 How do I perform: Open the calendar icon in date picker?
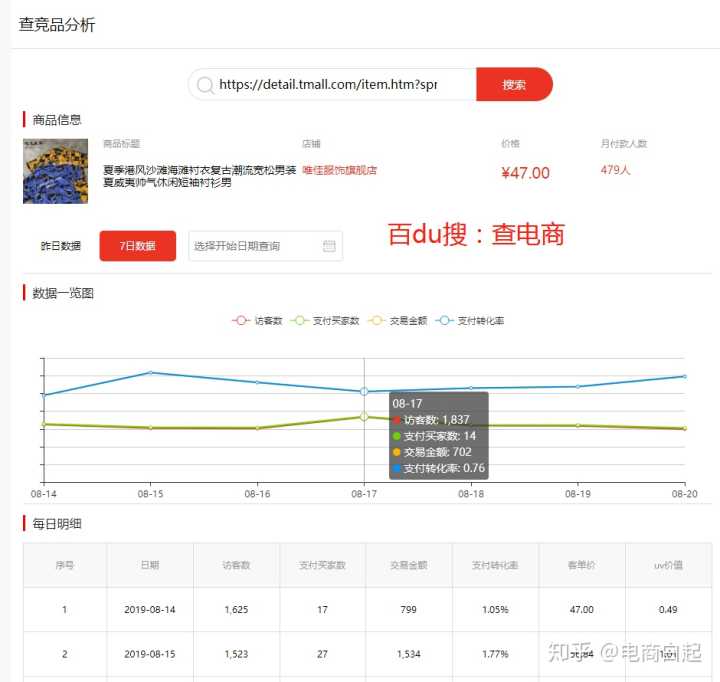pos(329,246)
